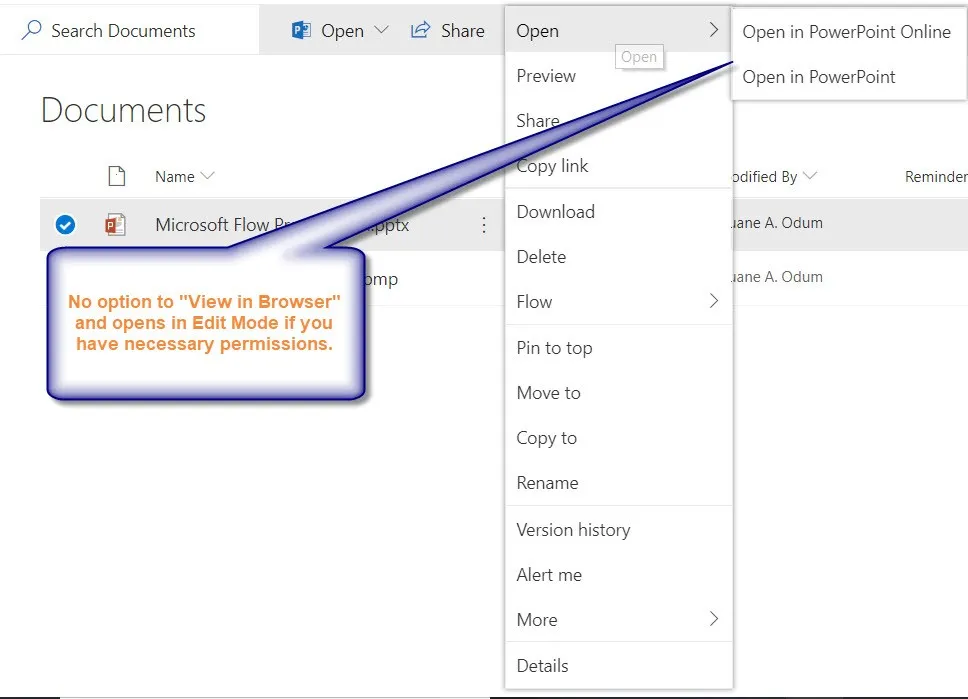Expand the Open button dropdown chevron
968x699 pixels.
click(383, 30)
